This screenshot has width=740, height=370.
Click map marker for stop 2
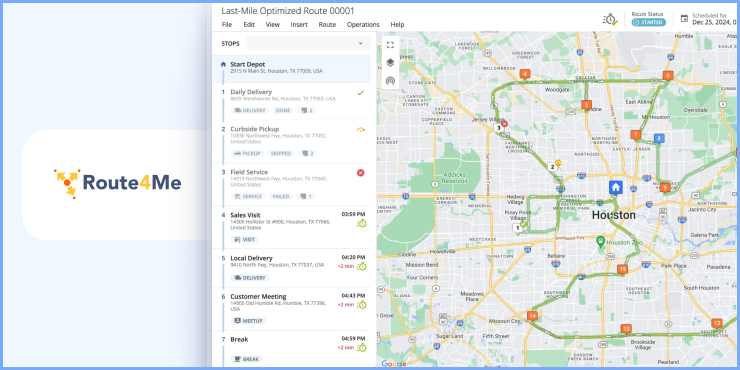[x=552, y=167]
